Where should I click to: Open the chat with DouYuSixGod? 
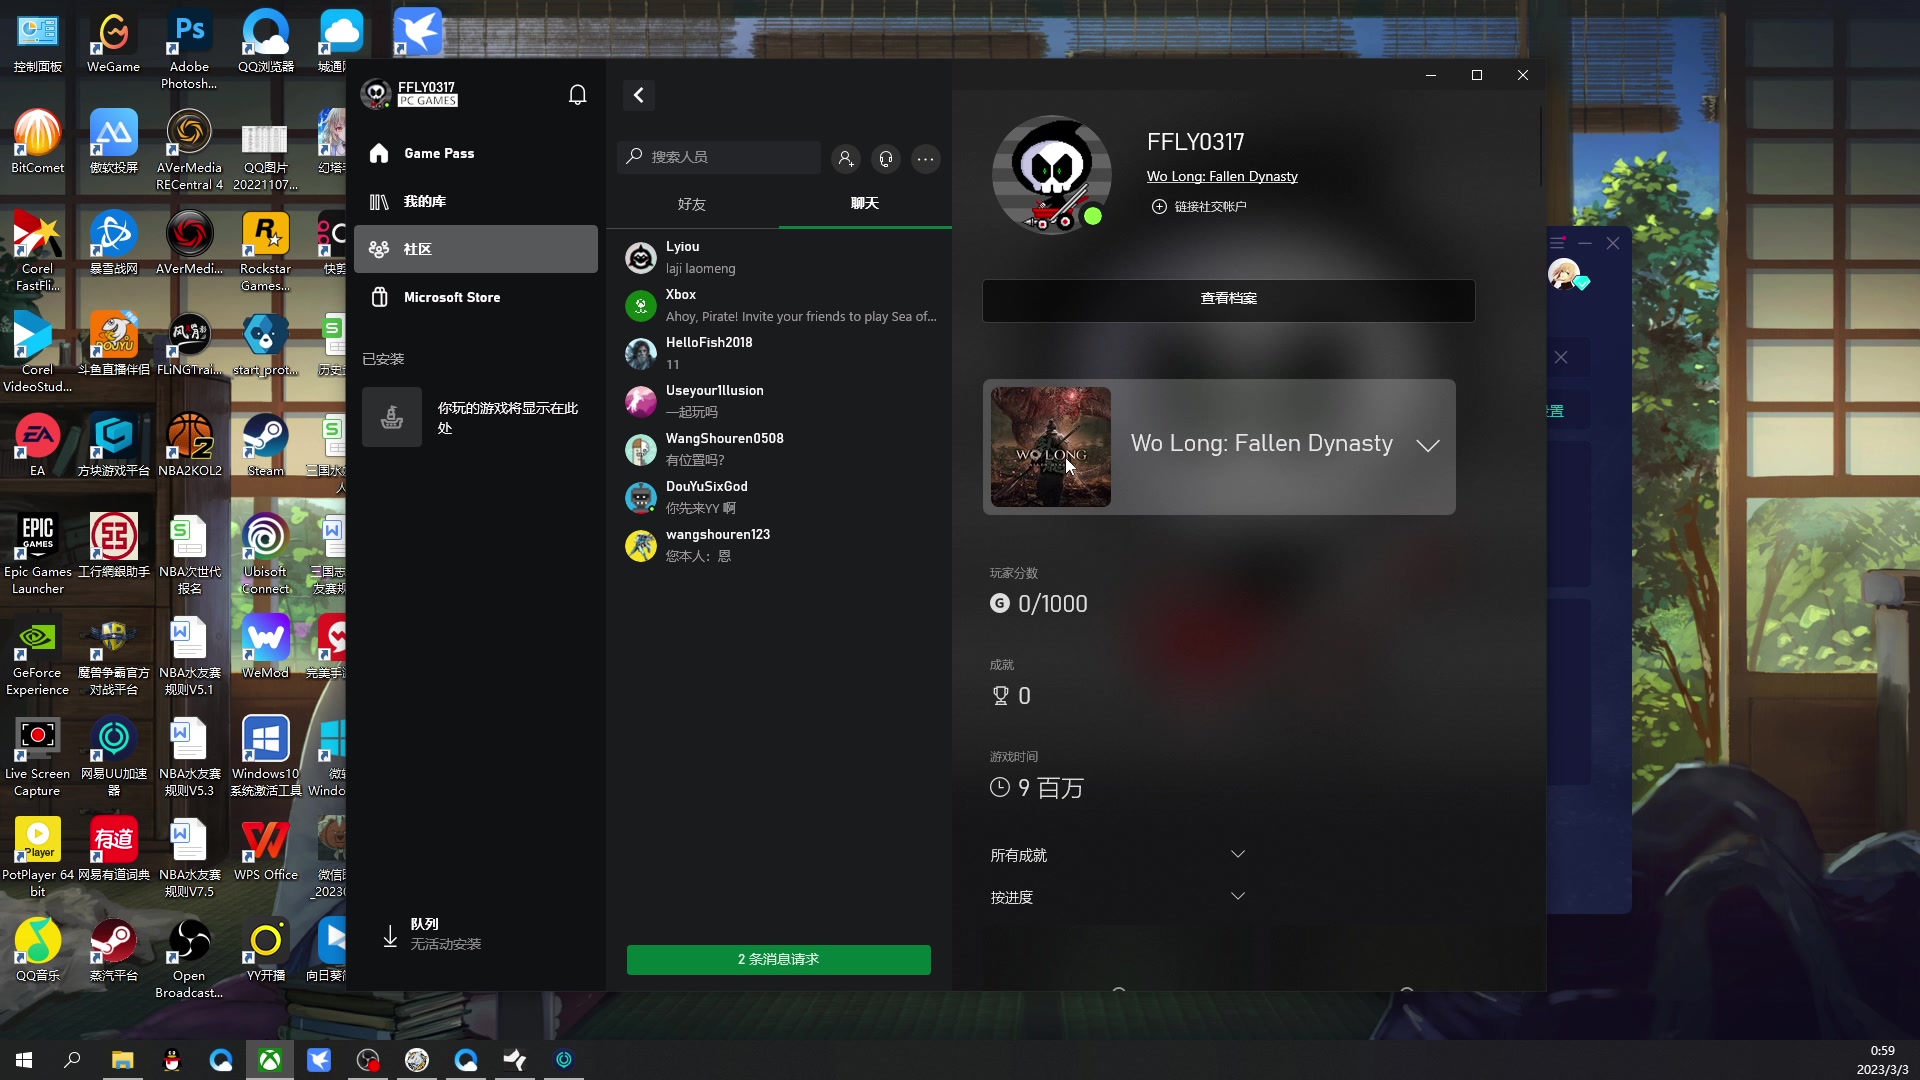tap(780, 497)
